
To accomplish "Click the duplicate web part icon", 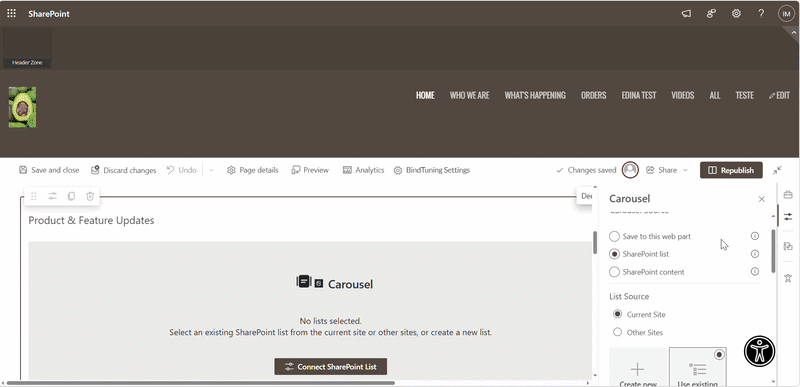I will pos(71,196).
